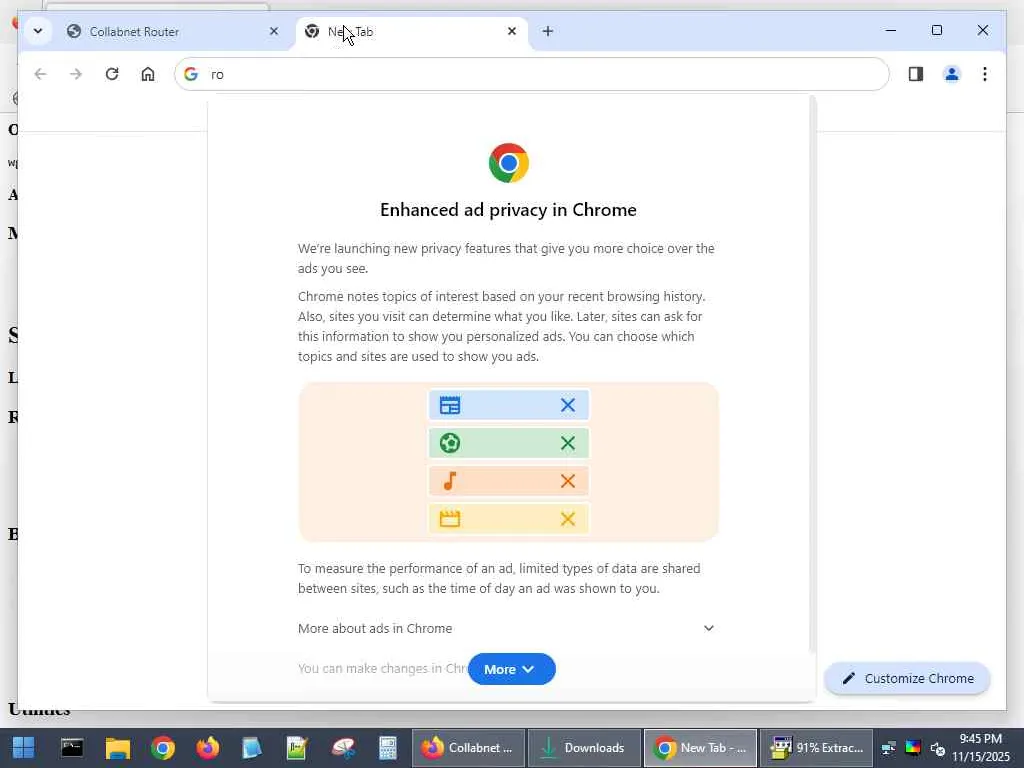The width and height of the screenshot is (1024, 768).
Task: Open the Windows Start menu
Action: click(x=24, y=748)
